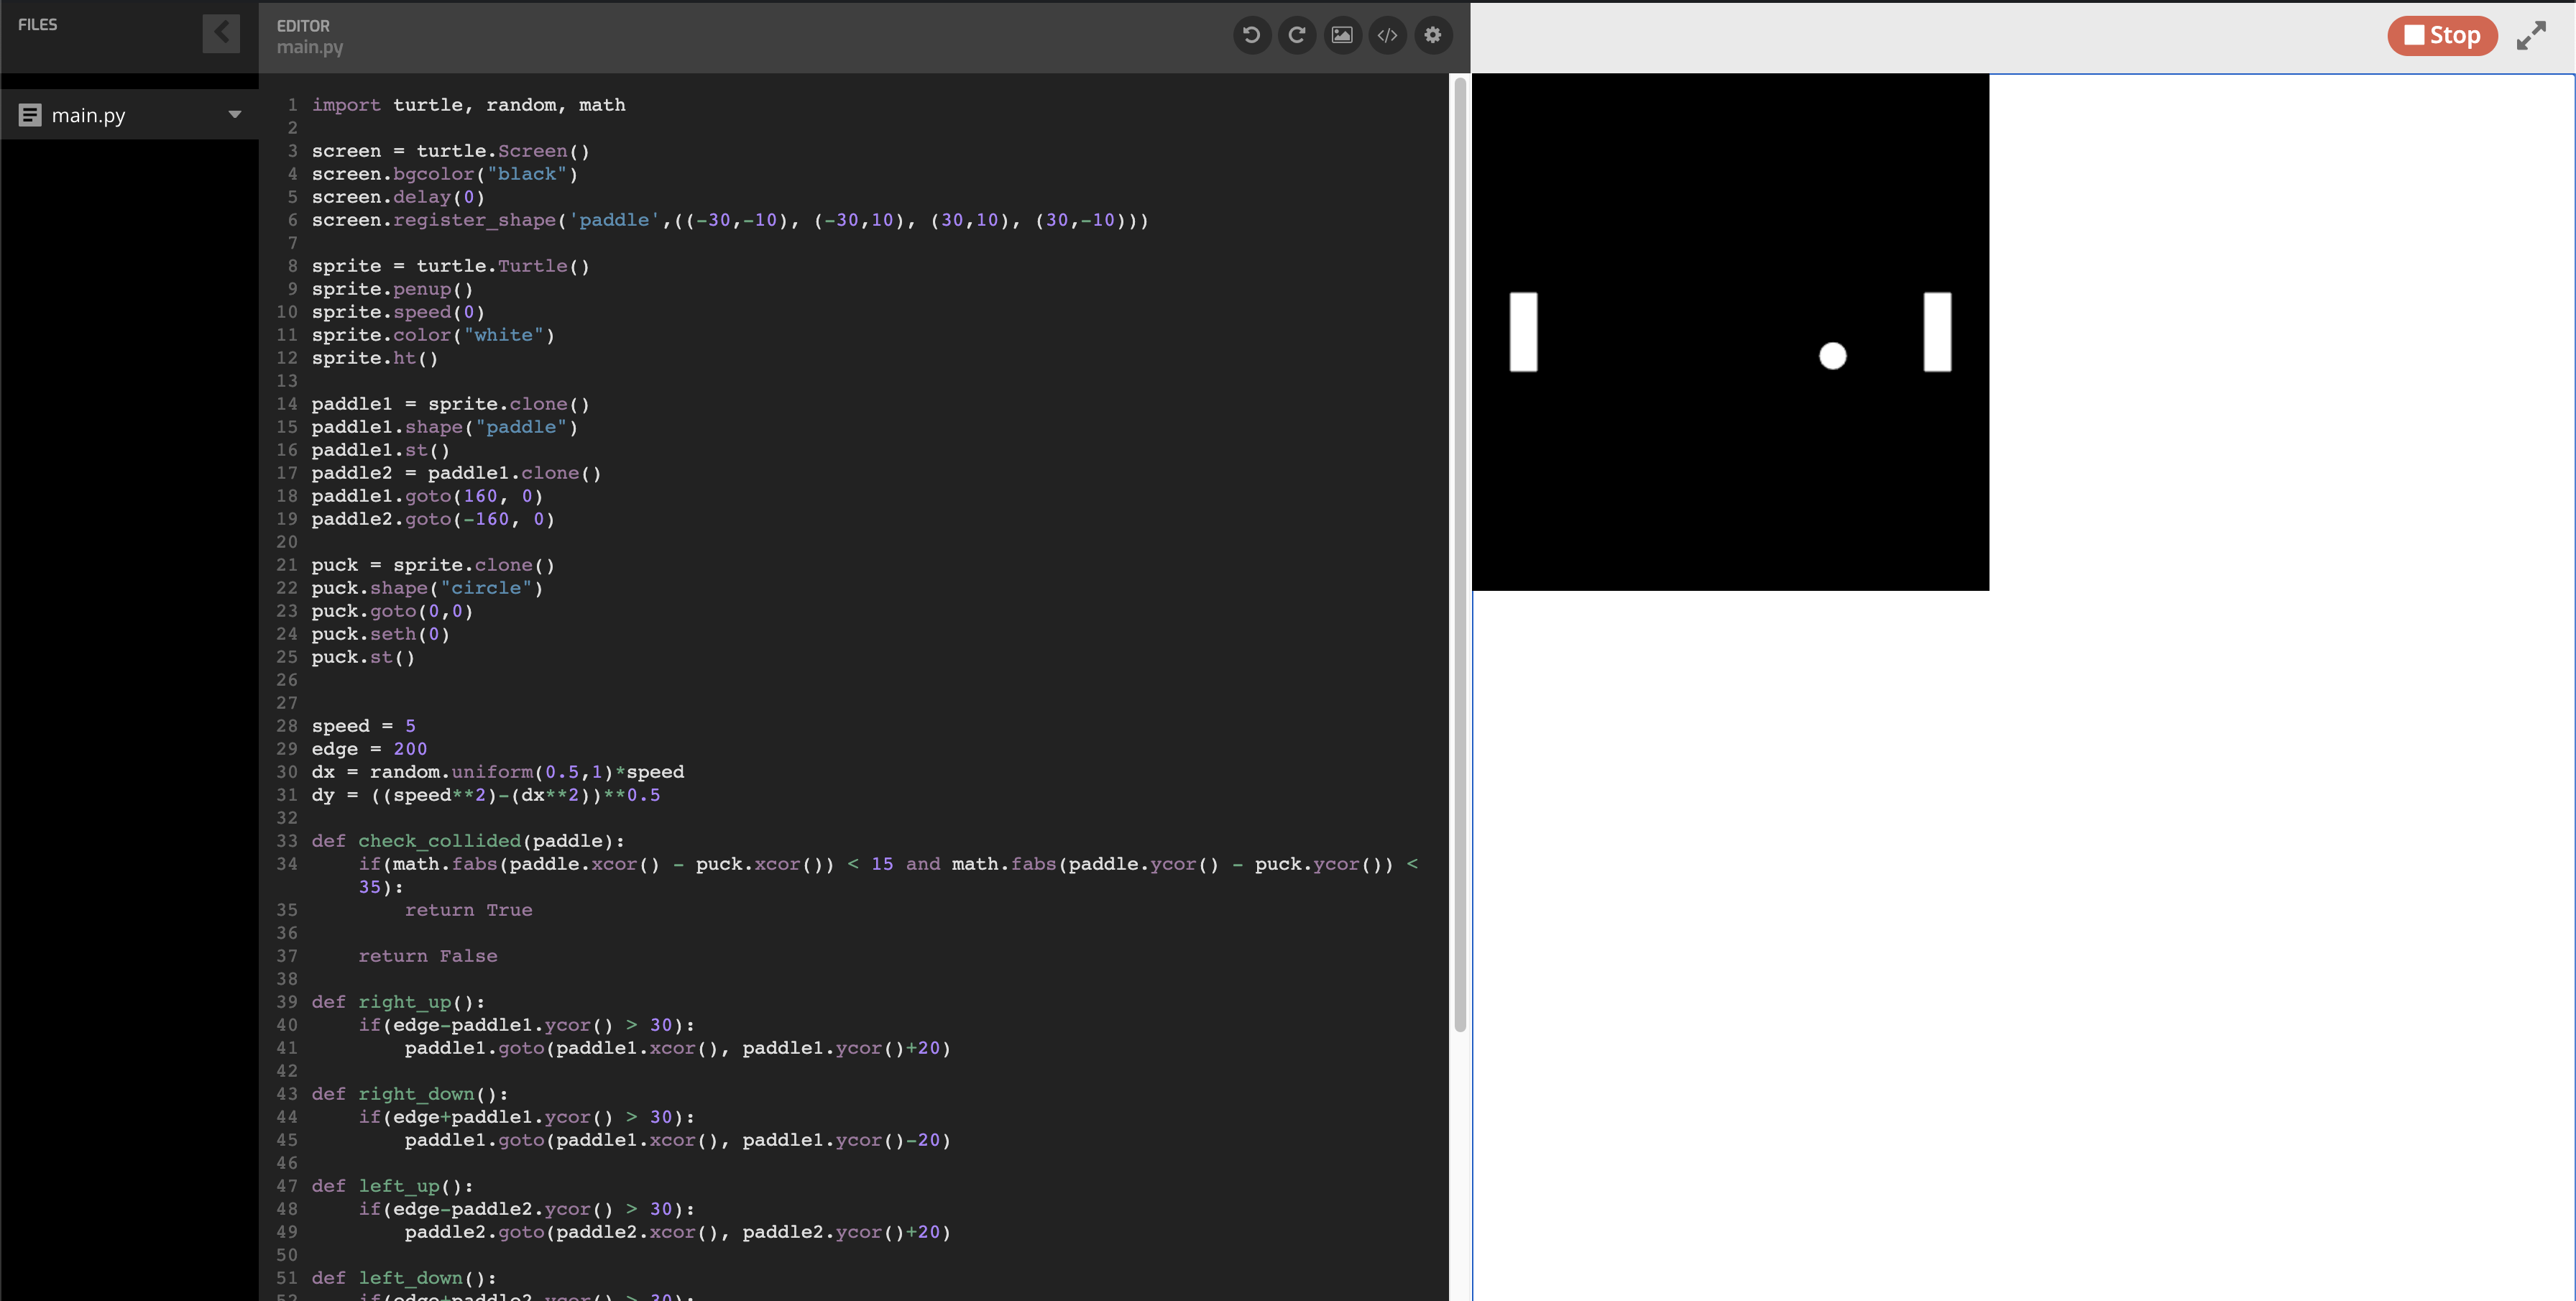Open editor settings gear icon
This screenshot has width=2576, height=1301.
[1433, 35]
